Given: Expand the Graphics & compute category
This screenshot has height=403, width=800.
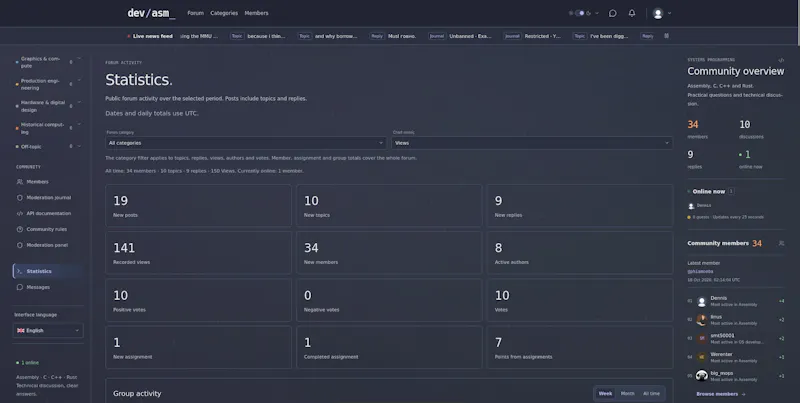Looking at the screenshot, I should pyautogui.click(x=79, y=59).
